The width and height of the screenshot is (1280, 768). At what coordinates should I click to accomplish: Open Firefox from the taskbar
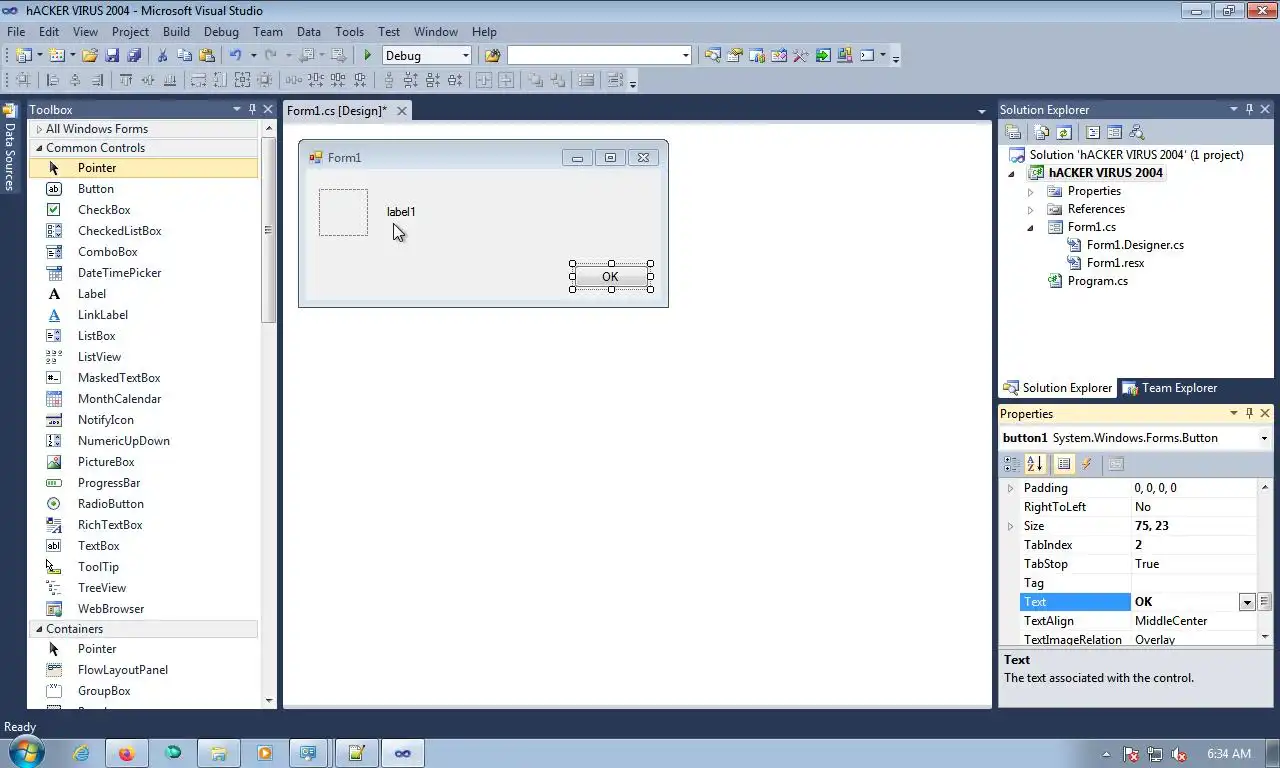point(126,753)
